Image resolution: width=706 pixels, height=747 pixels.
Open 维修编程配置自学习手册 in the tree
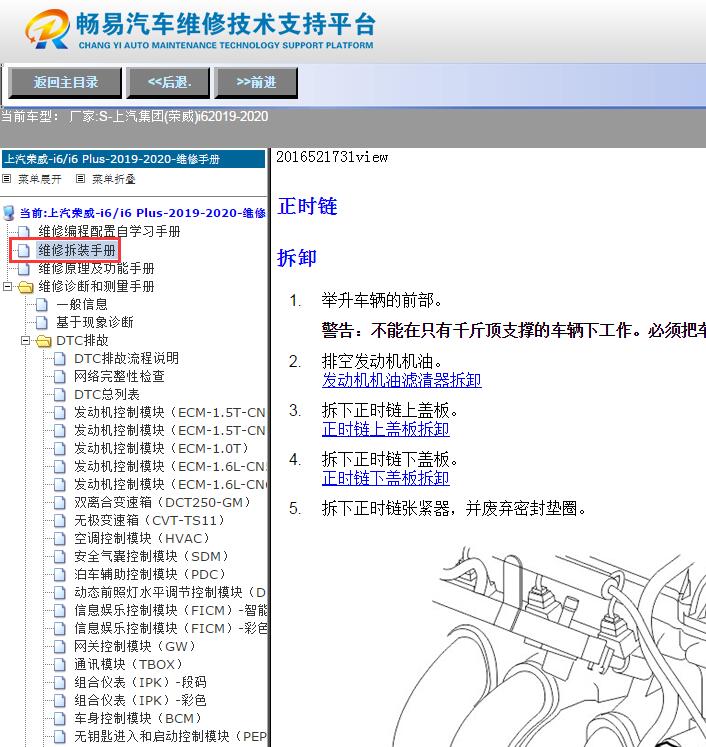pos(109,232)
